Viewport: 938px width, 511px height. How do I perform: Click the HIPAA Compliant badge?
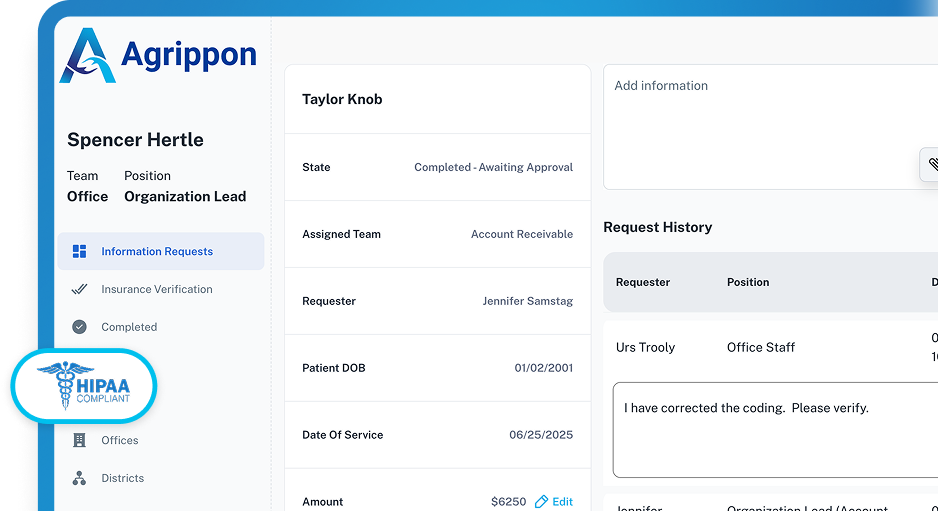pos(85,385)
